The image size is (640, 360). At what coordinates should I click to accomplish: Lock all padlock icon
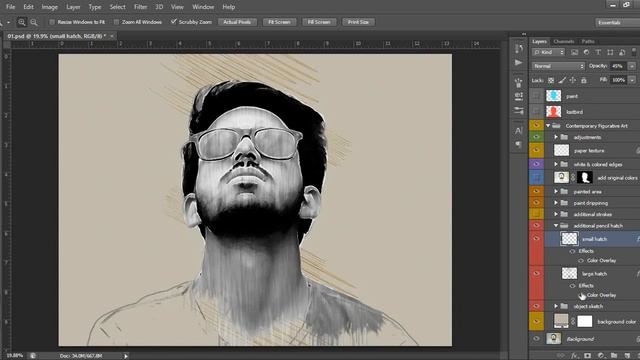click(x=584, y=80)
